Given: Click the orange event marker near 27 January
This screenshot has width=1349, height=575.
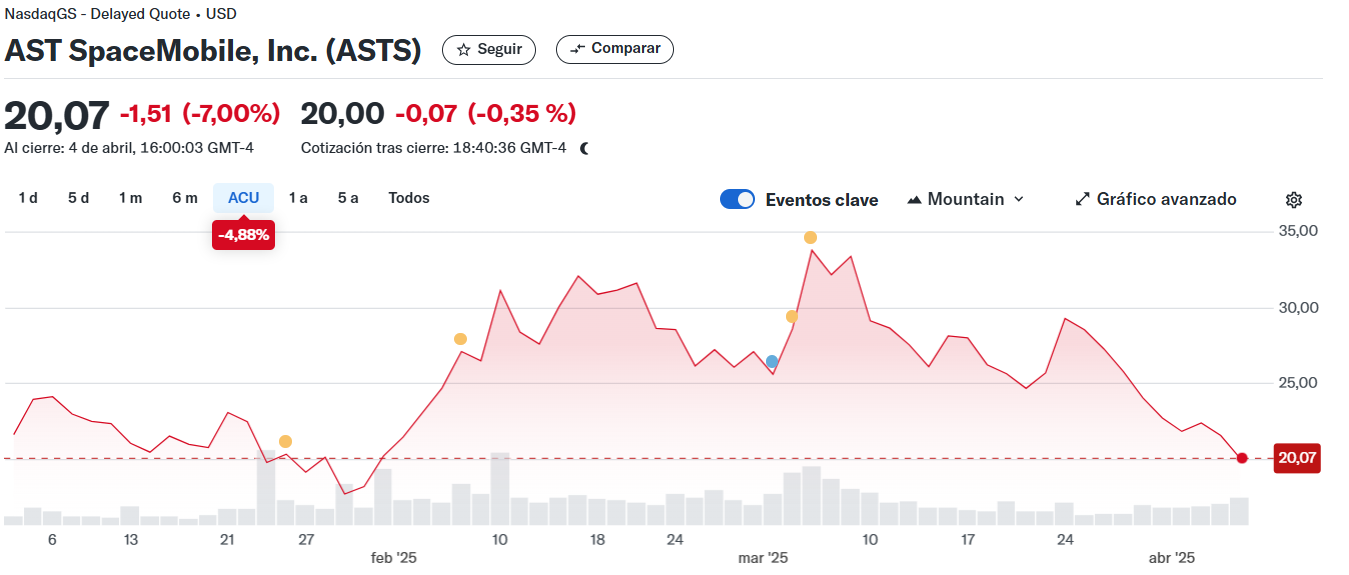Looking at the screenshot, I should pos(285,441).
